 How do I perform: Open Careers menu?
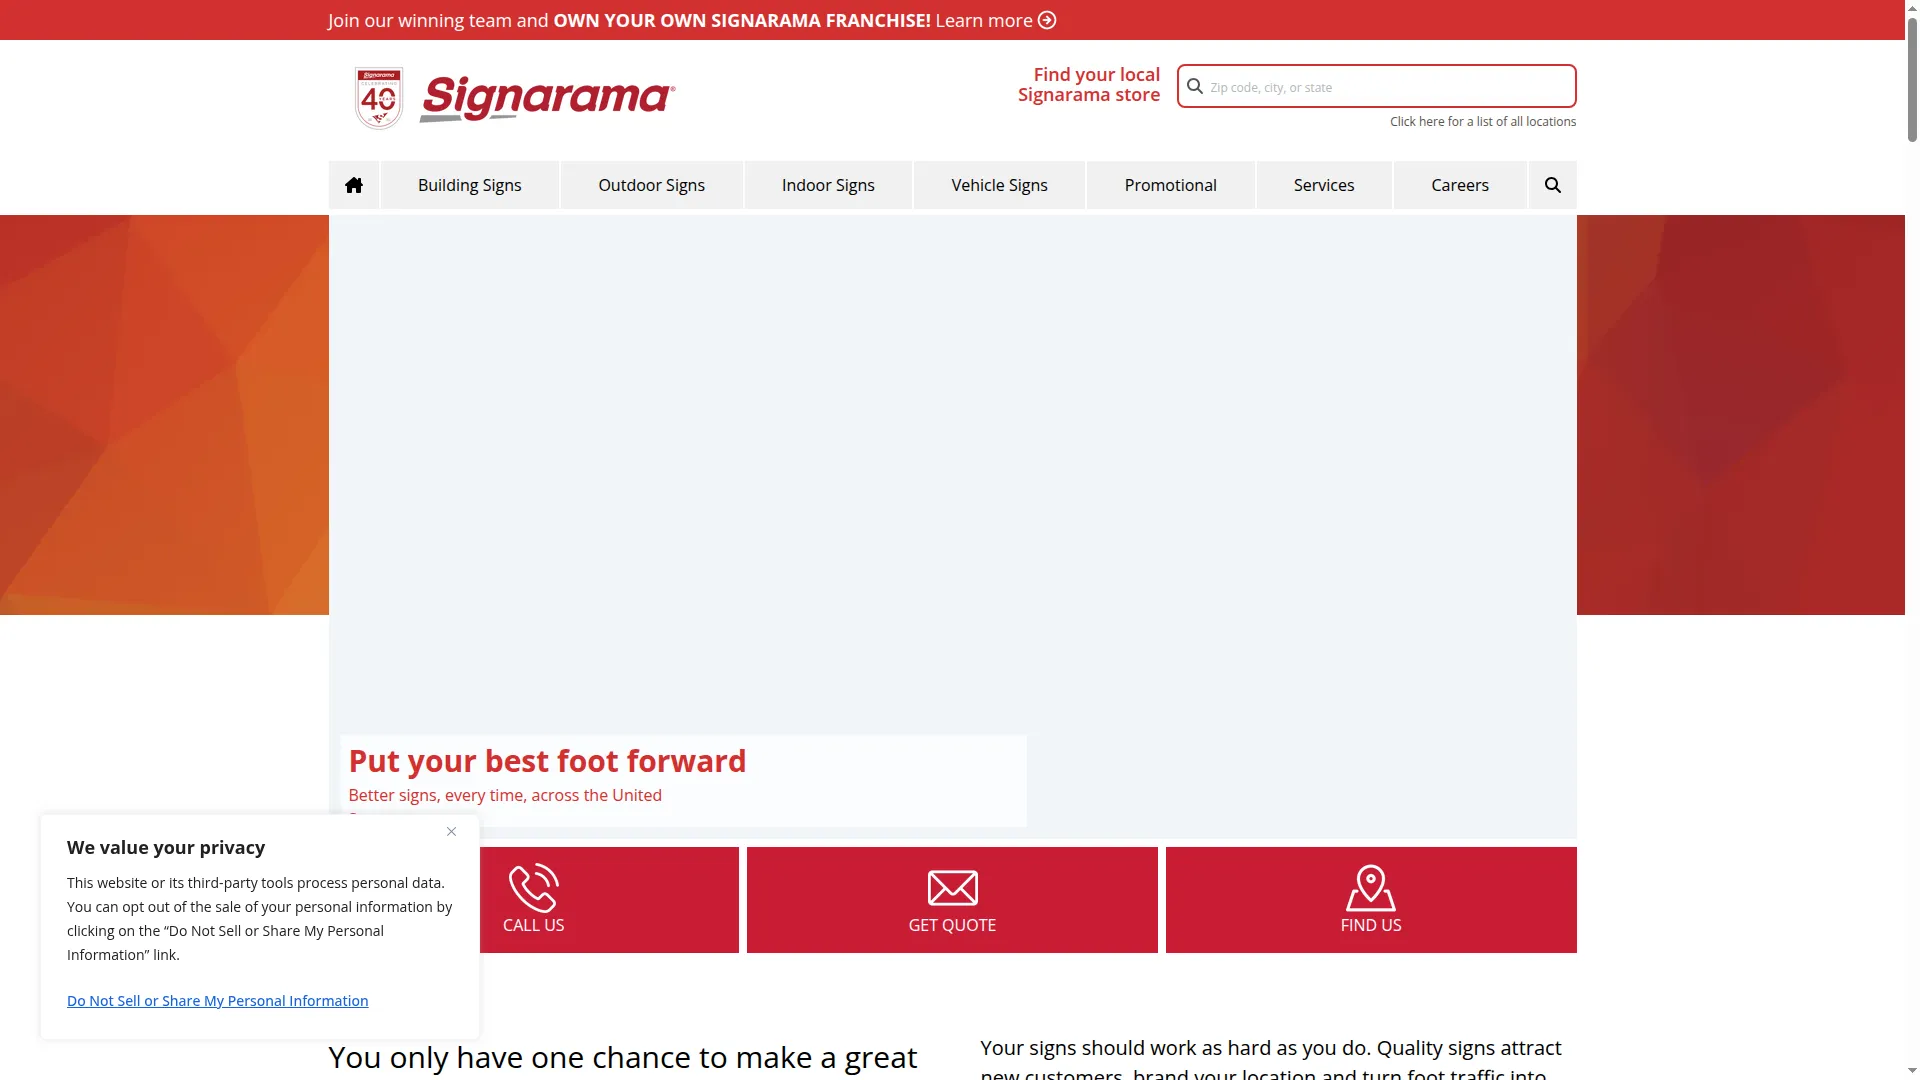[x=1460, y=185]
